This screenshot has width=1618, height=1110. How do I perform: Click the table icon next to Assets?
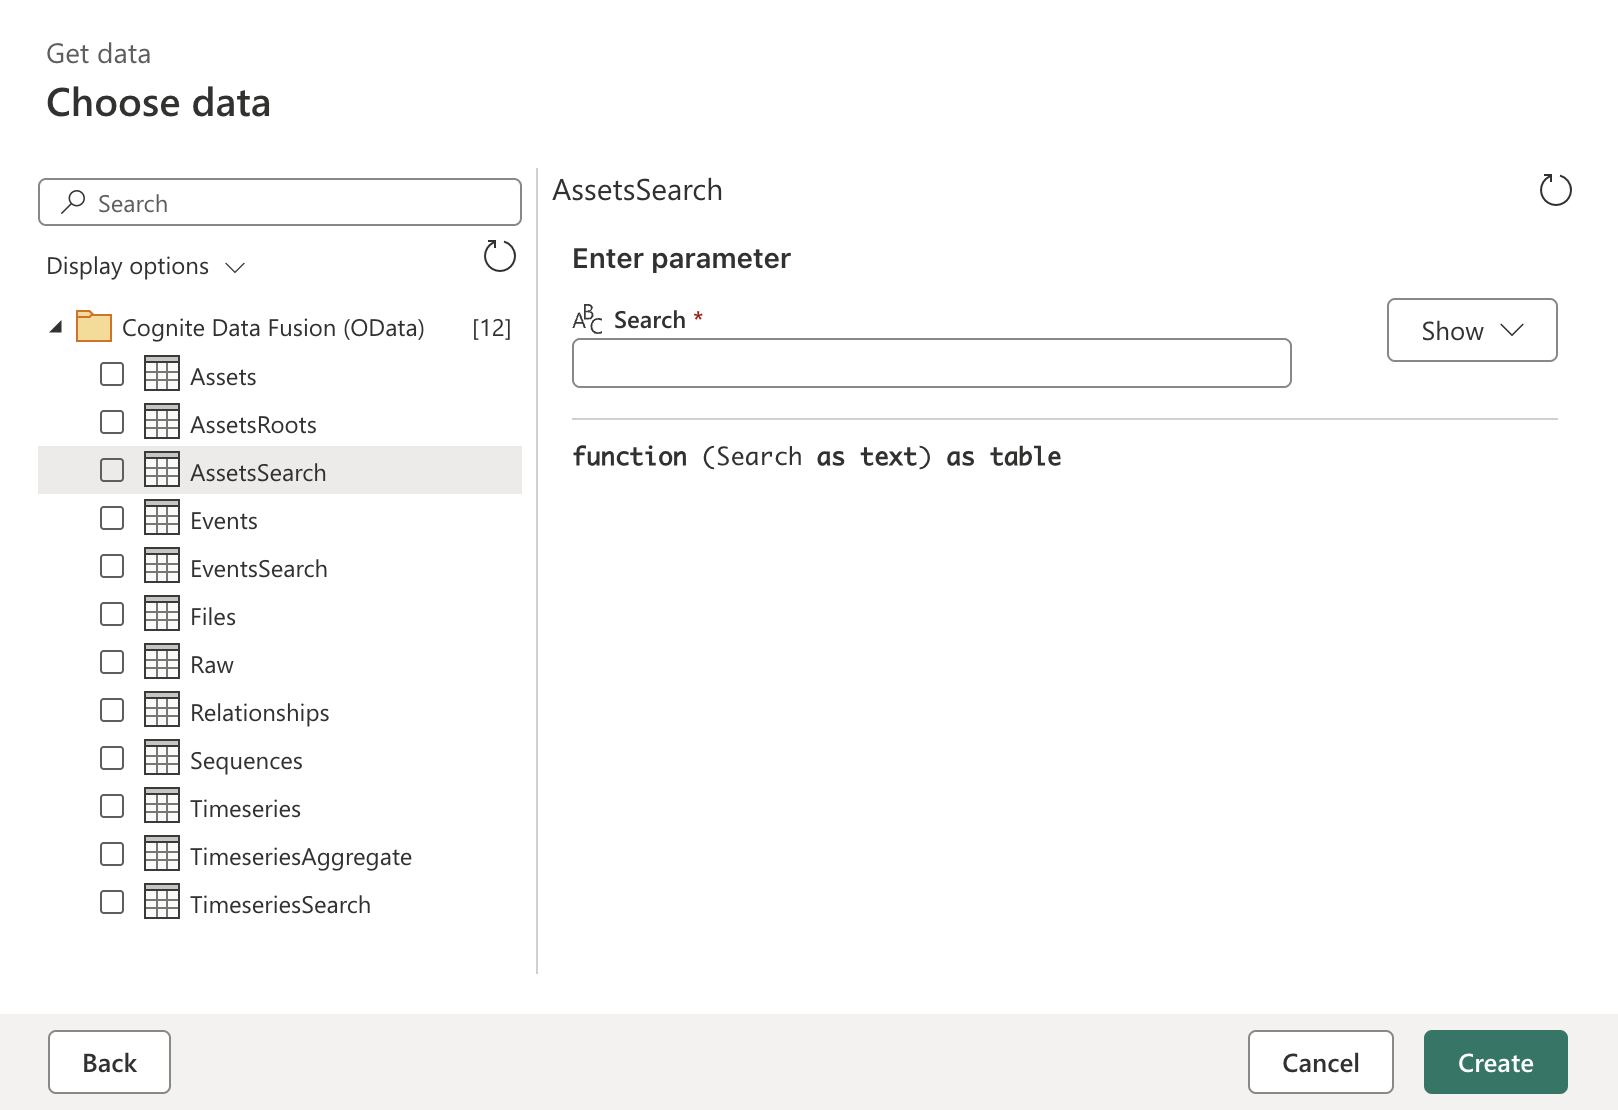point(161,375)
